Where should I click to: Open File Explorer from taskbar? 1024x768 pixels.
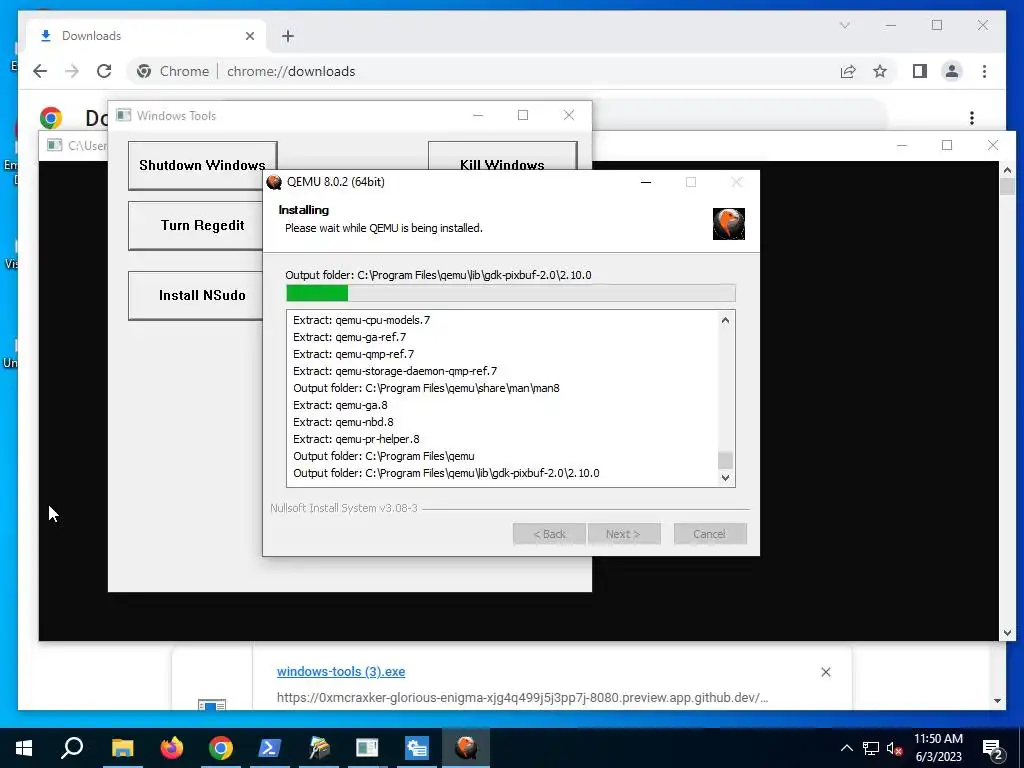(x=122, y=748)
